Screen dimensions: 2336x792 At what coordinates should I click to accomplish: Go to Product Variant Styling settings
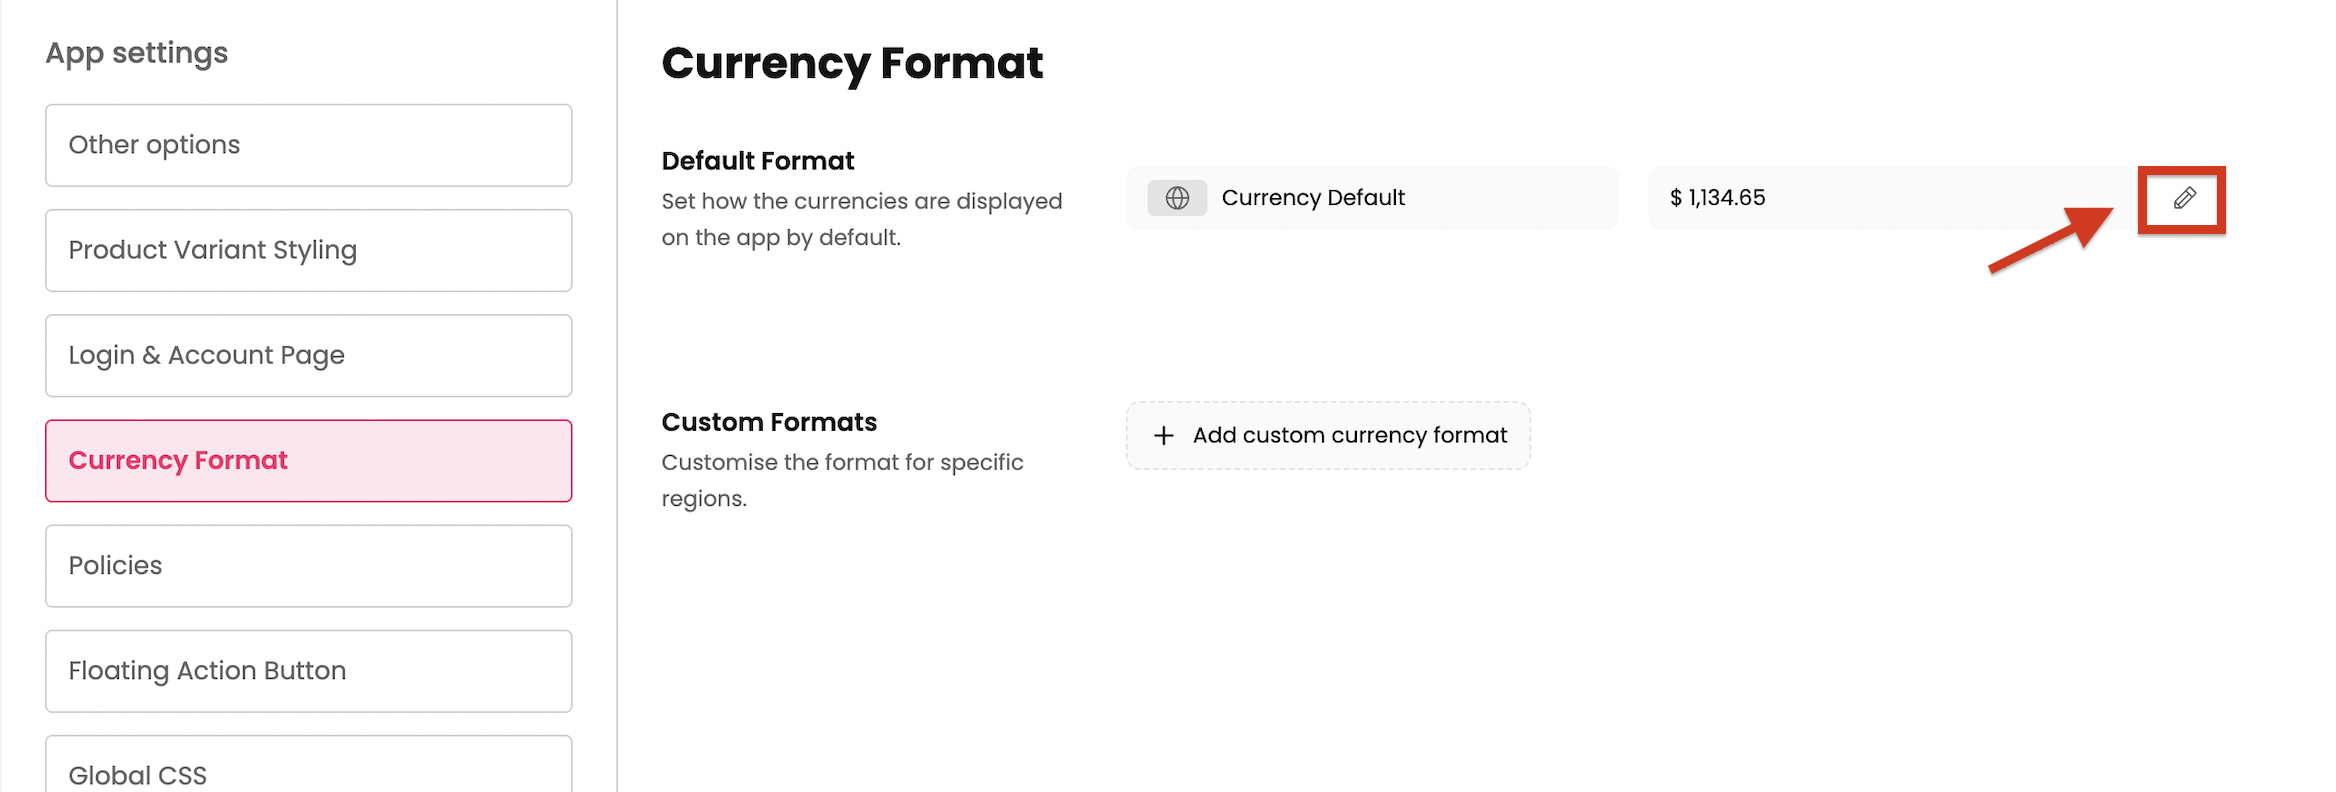308,251
